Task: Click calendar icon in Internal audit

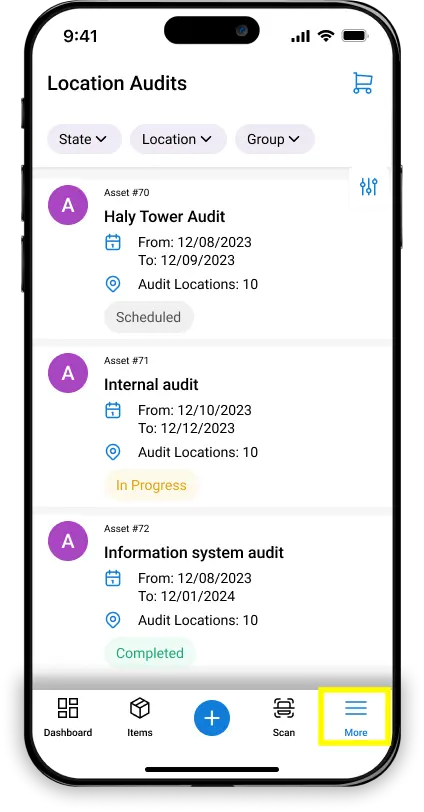Action: point(113,410)
